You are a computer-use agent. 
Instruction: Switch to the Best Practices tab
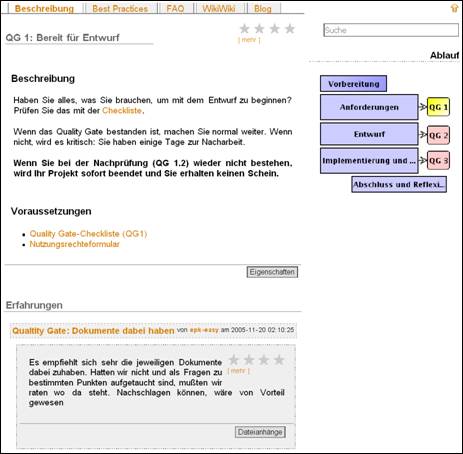pos(120,9)
